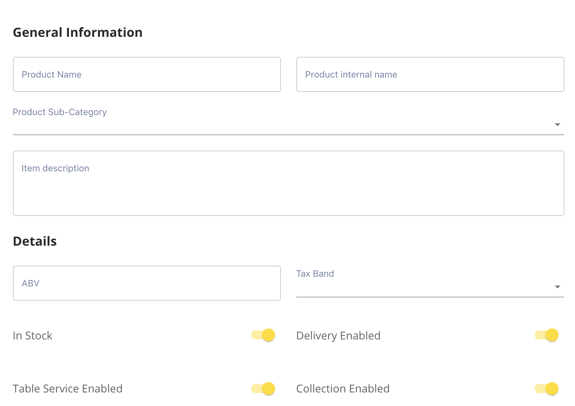Click the Table Service Enabled label
575x406 pixels.
tap(68, 389)
